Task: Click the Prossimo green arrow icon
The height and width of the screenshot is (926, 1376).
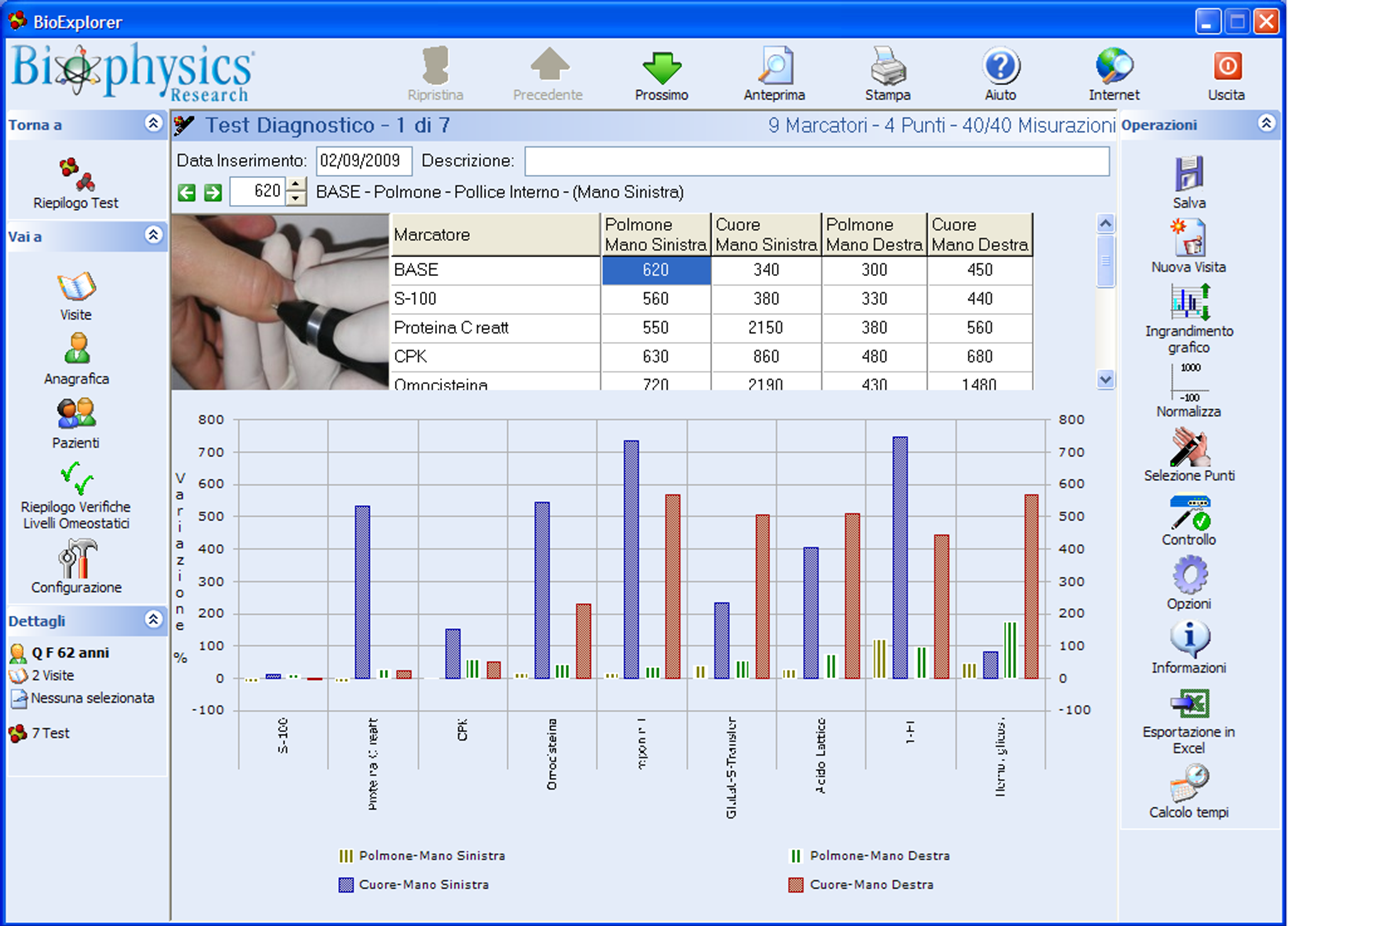Action: pos(661,68)
